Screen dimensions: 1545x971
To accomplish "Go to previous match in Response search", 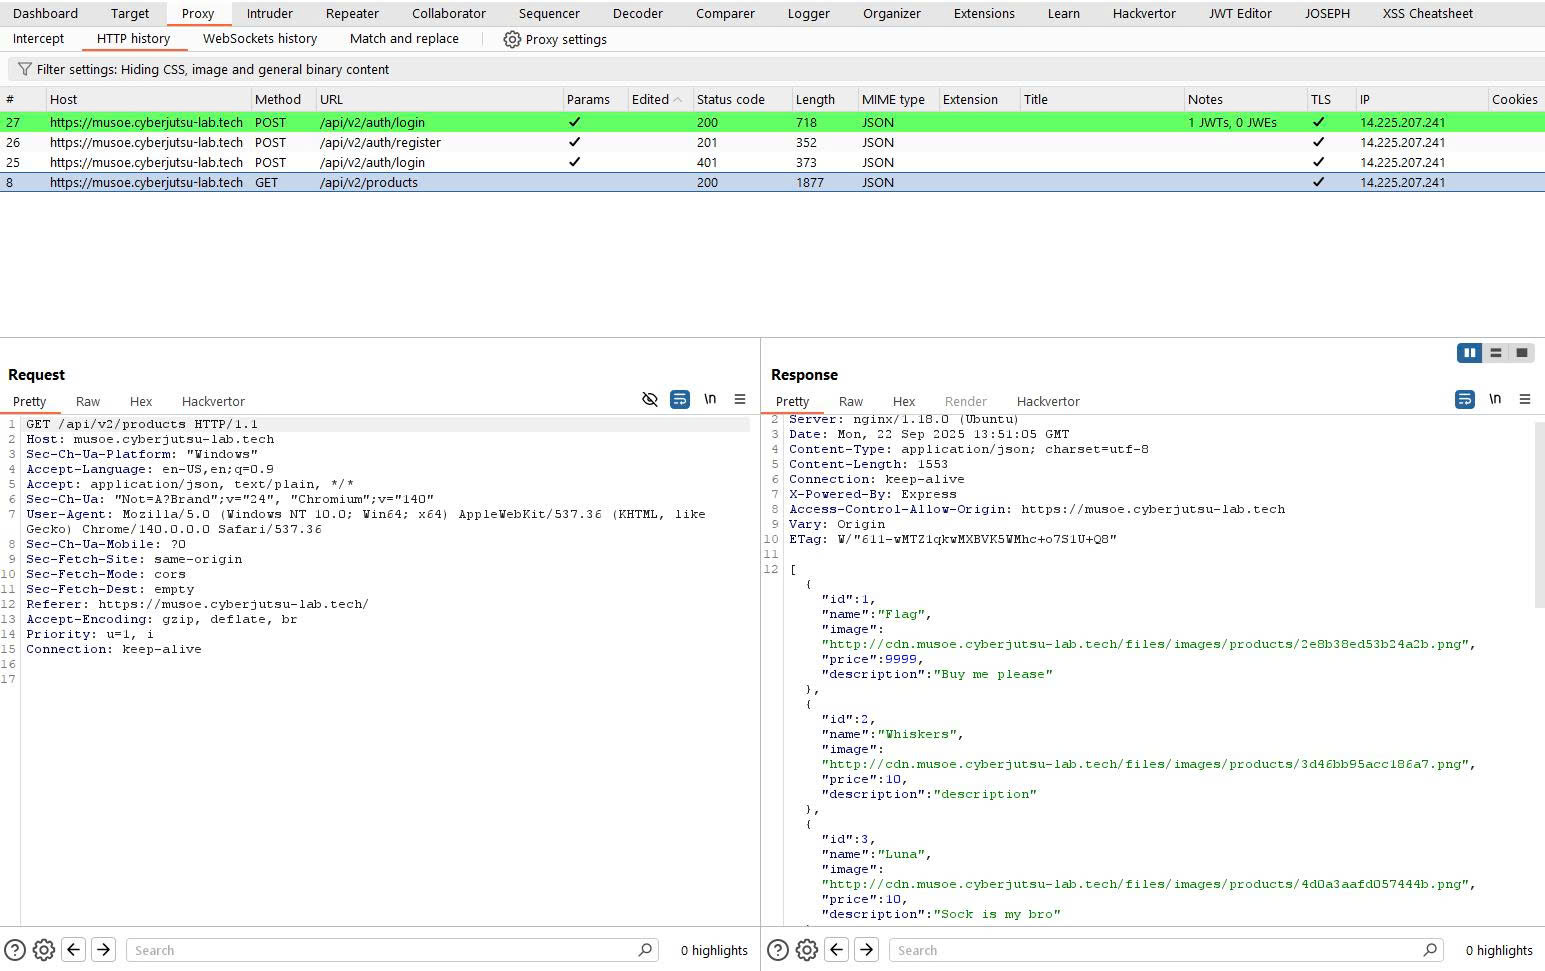I will click(837, 950).
